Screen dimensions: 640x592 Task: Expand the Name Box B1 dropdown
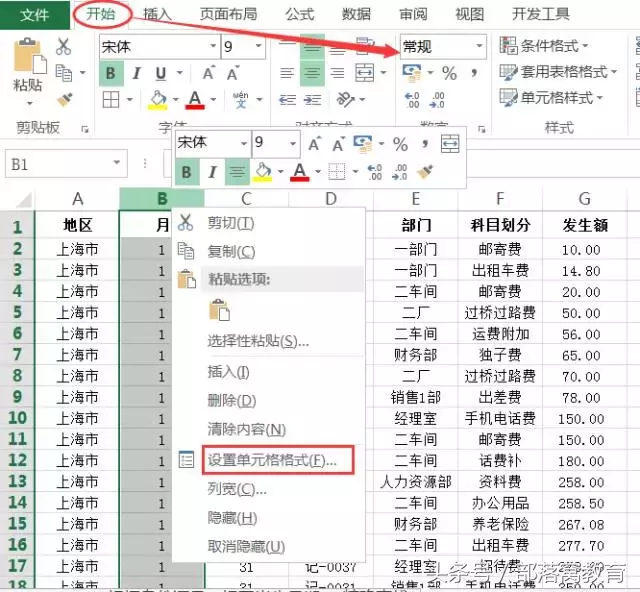(x=117, y=163)
